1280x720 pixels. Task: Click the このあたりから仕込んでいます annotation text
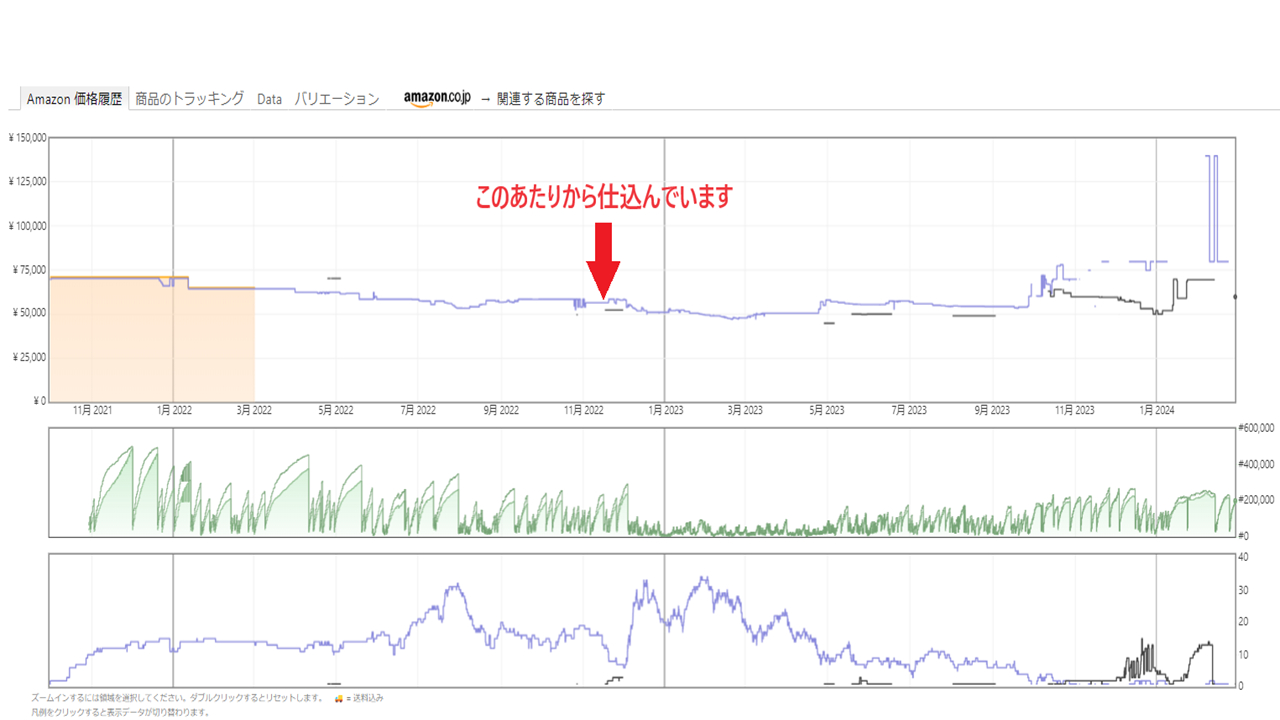point(601,196)
